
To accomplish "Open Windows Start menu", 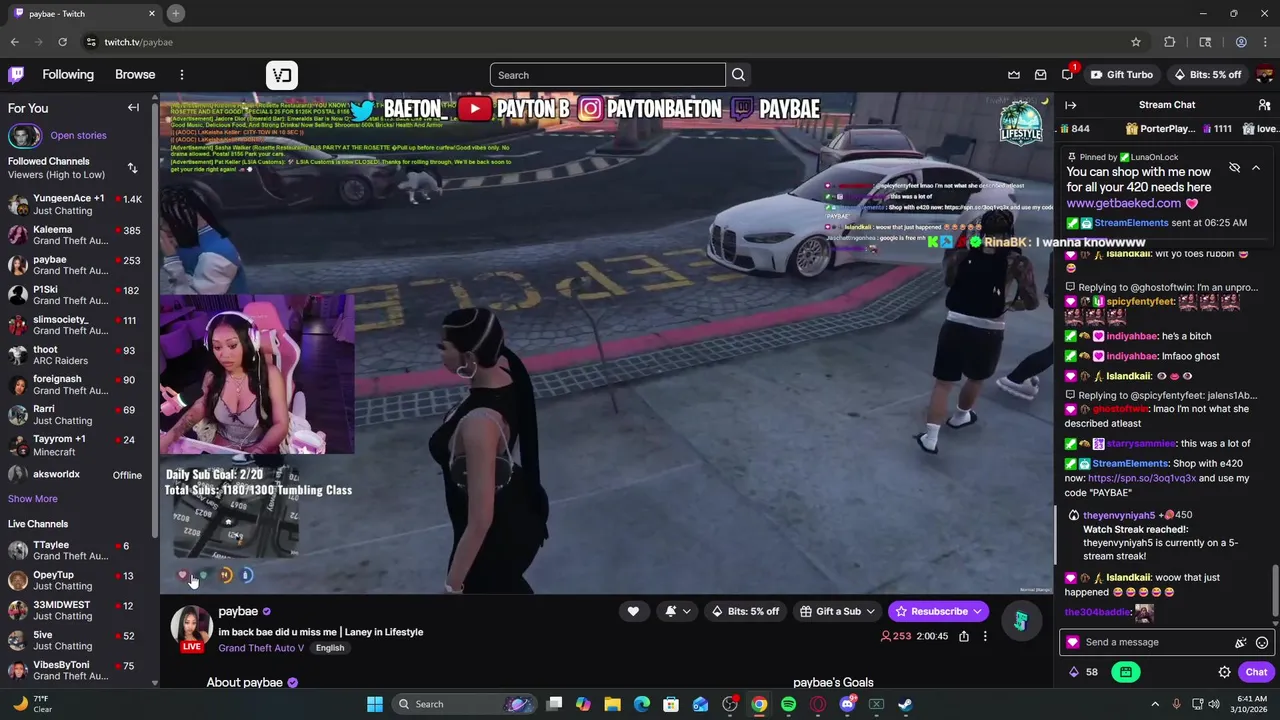I will tap(375, 704).
